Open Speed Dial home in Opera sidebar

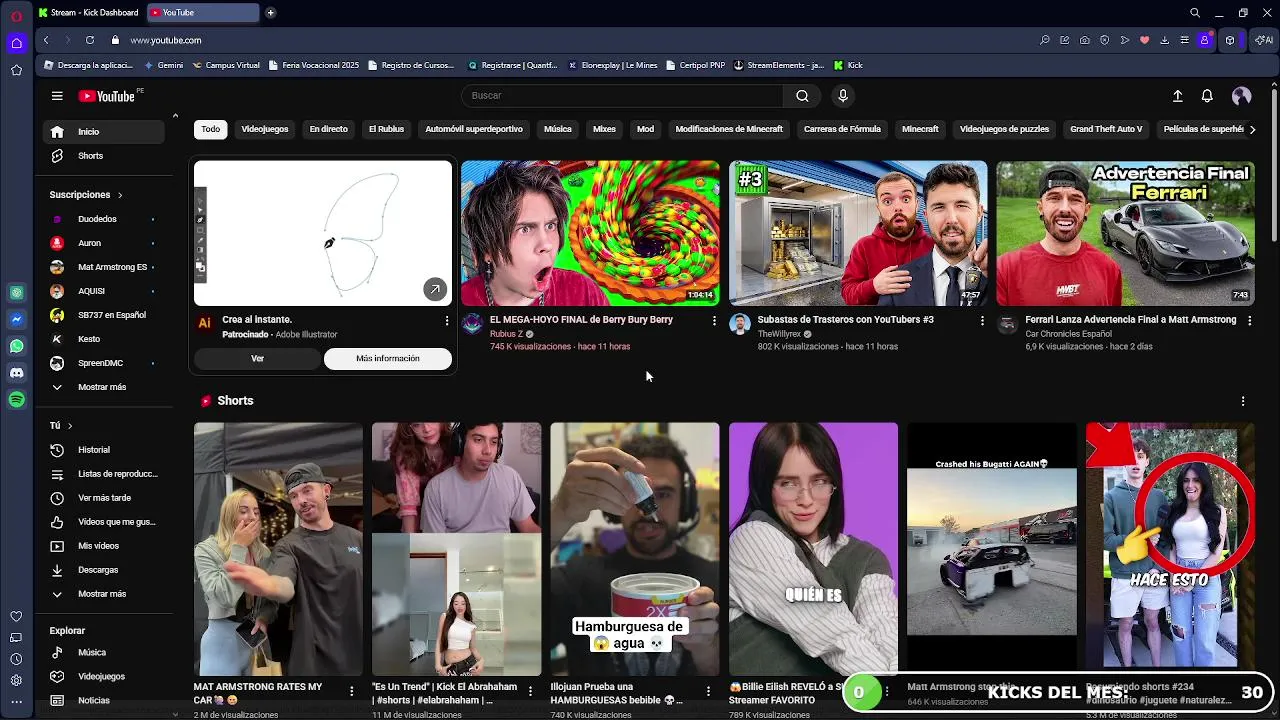16,43
